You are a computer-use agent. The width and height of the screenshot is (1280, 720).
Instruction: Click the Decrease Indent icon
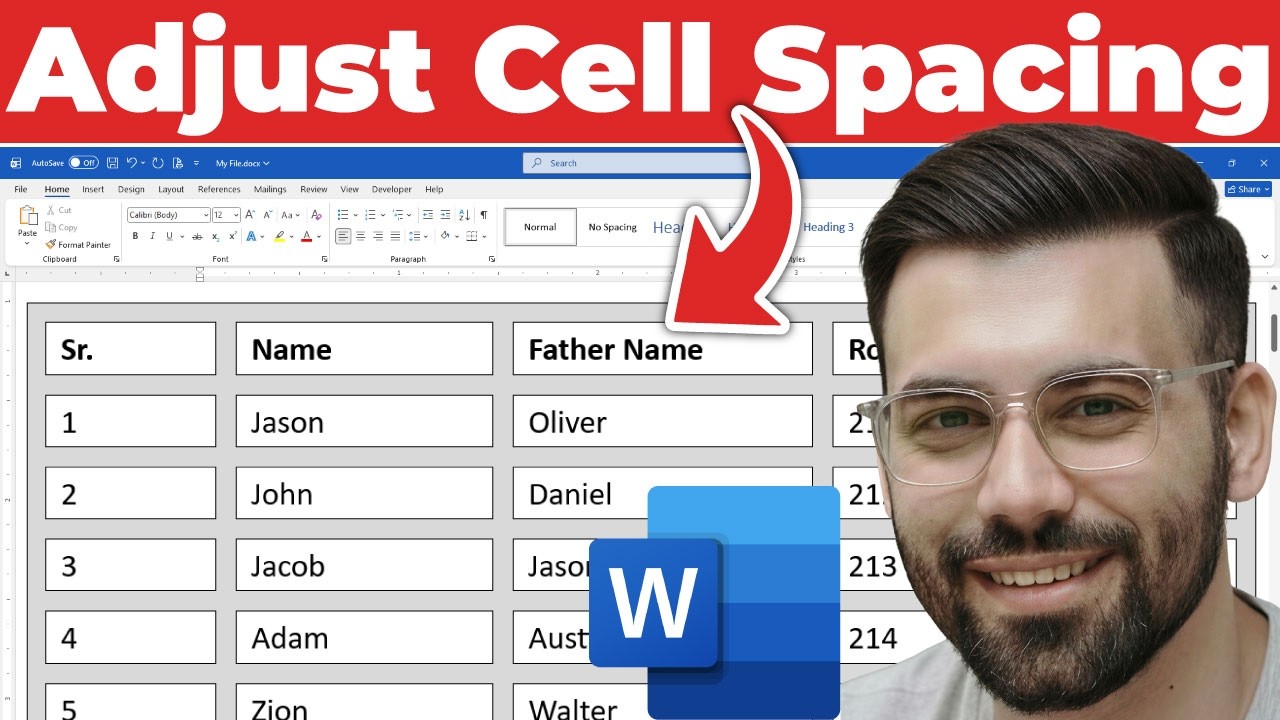tap(428, 215)
